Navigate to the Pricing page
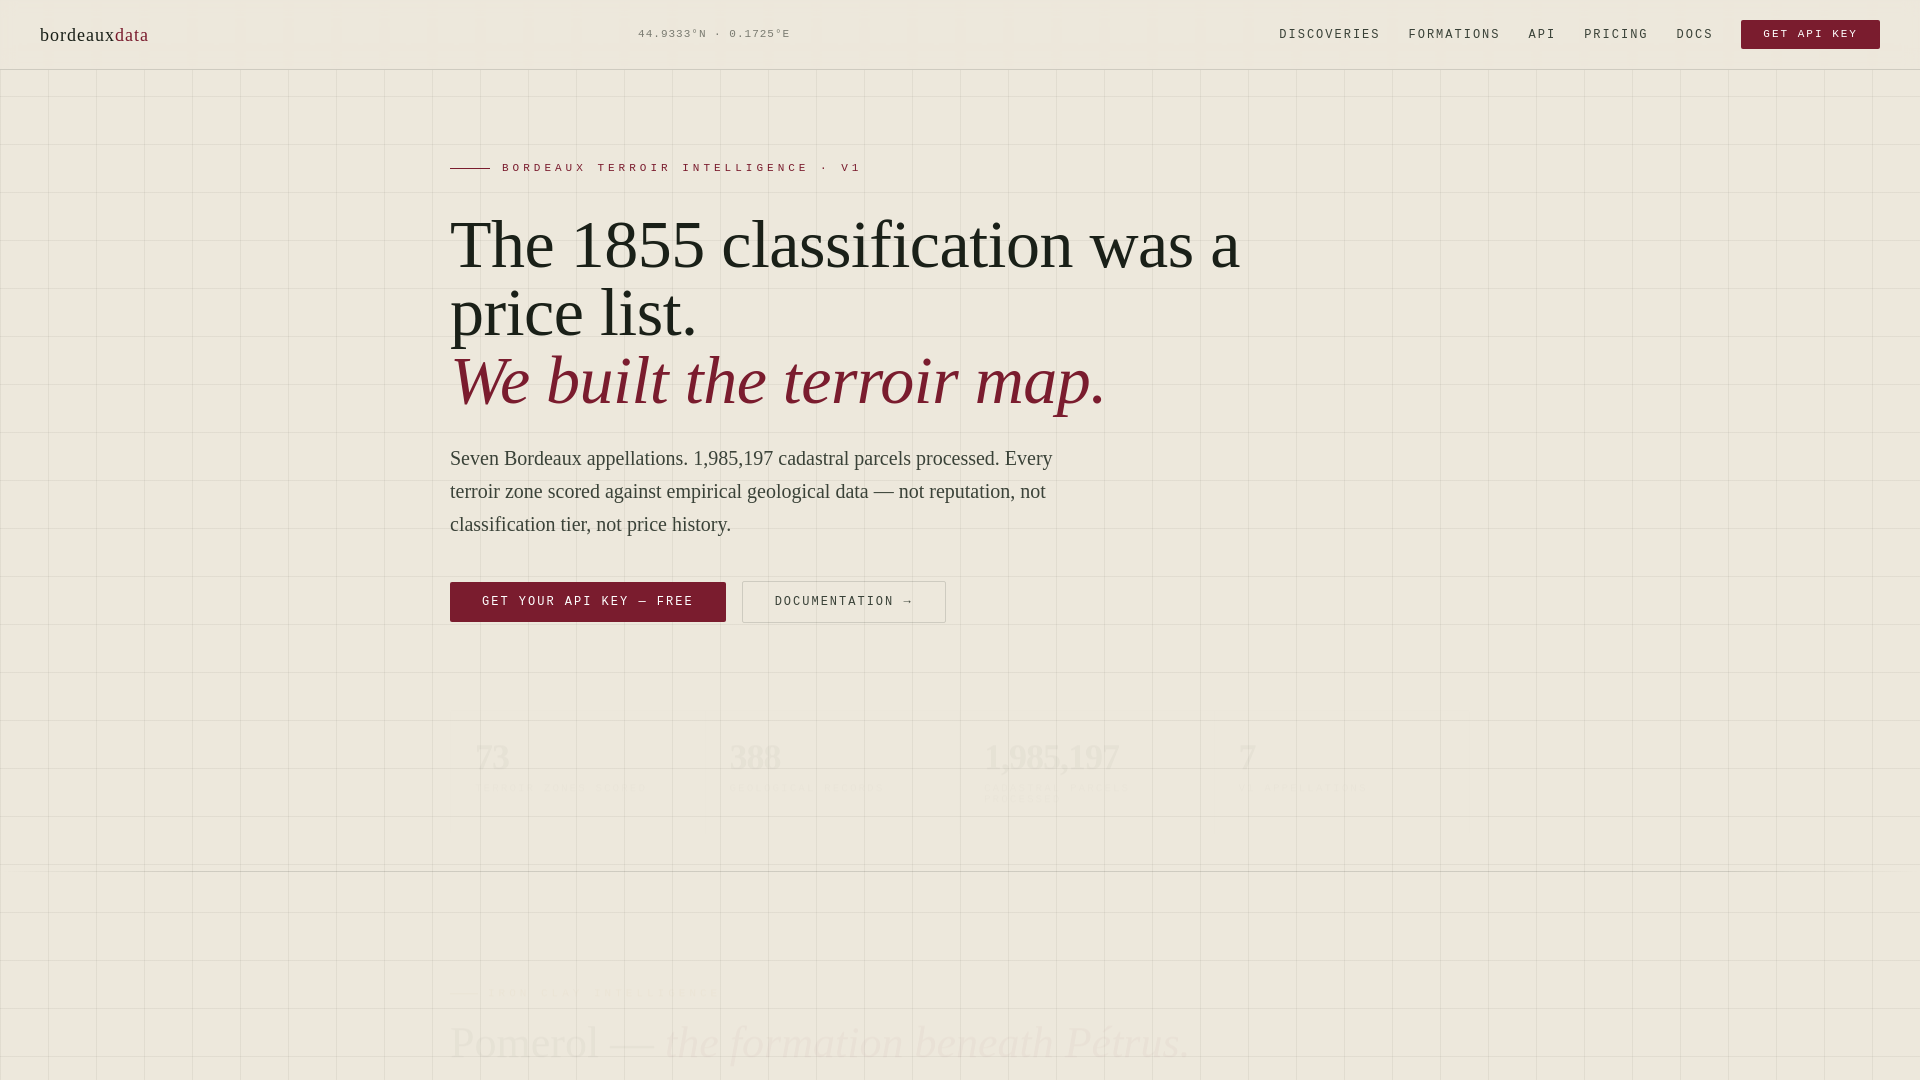Viewport: 1920px width, 1080px height. (x=1615, y=35)
